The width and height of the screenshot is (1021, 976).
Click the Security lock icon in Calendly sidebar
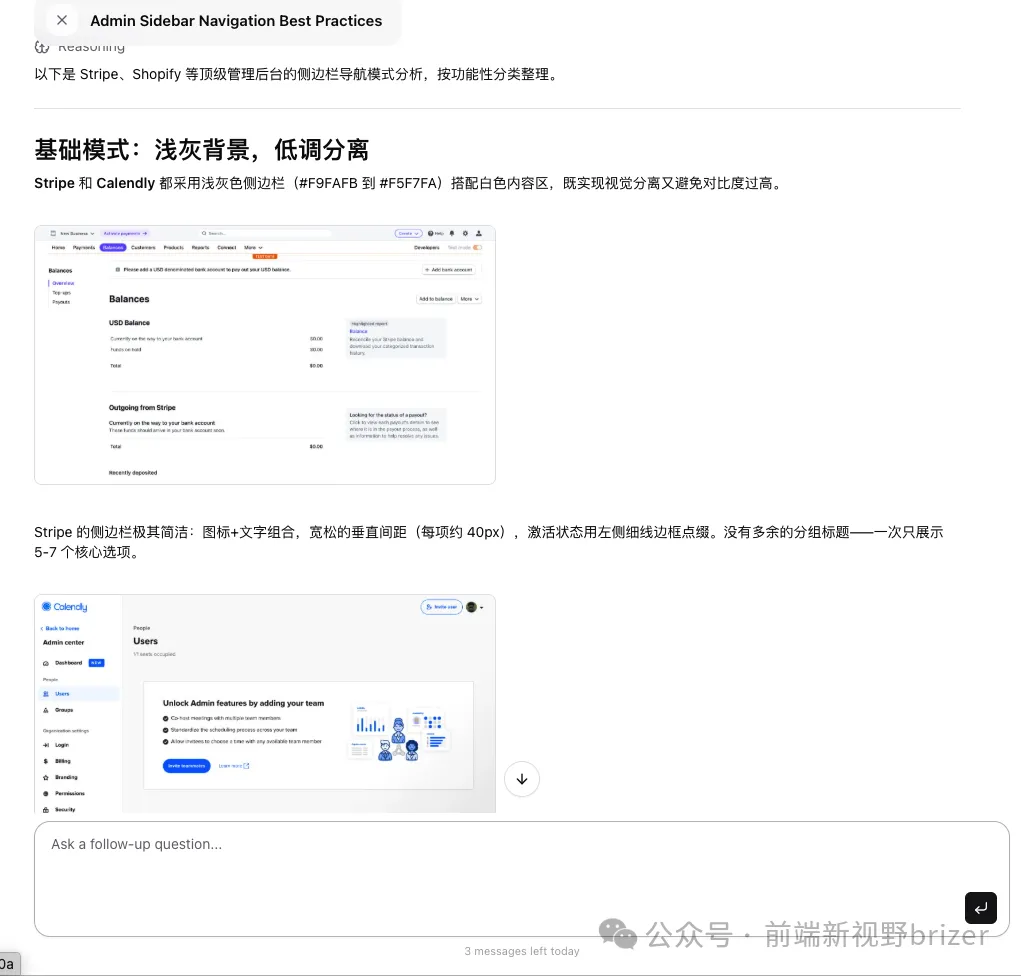click(47, 809)
